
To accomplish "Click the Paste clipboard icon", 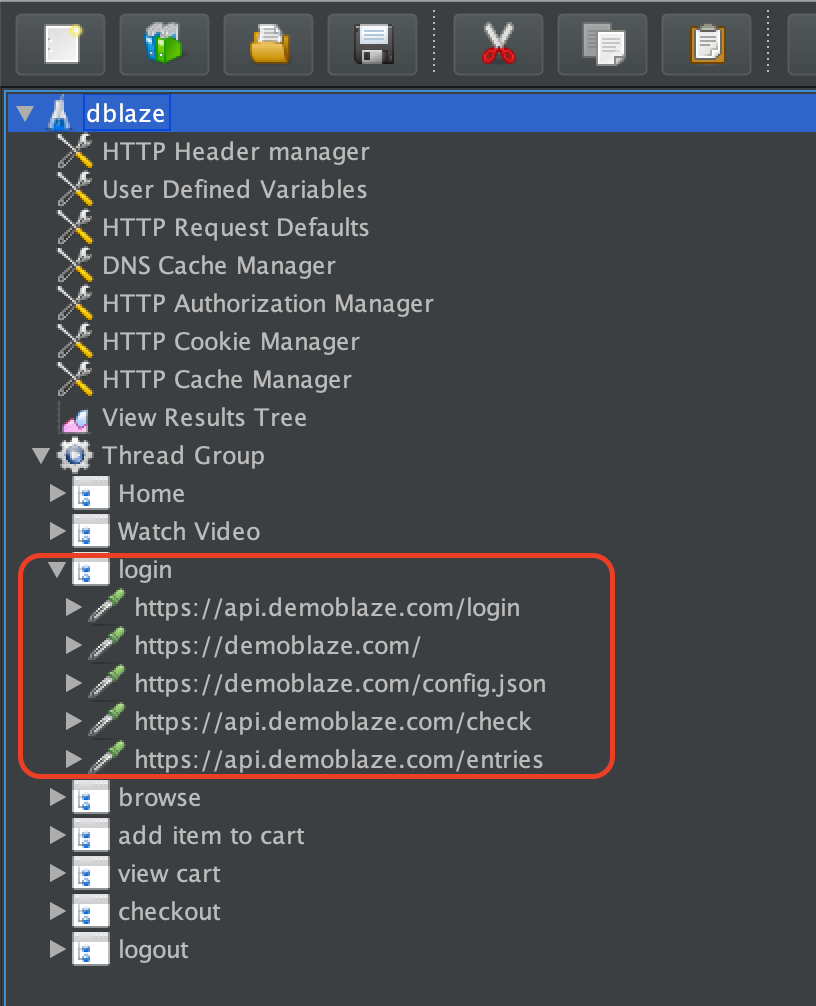I will click(706, 44).
